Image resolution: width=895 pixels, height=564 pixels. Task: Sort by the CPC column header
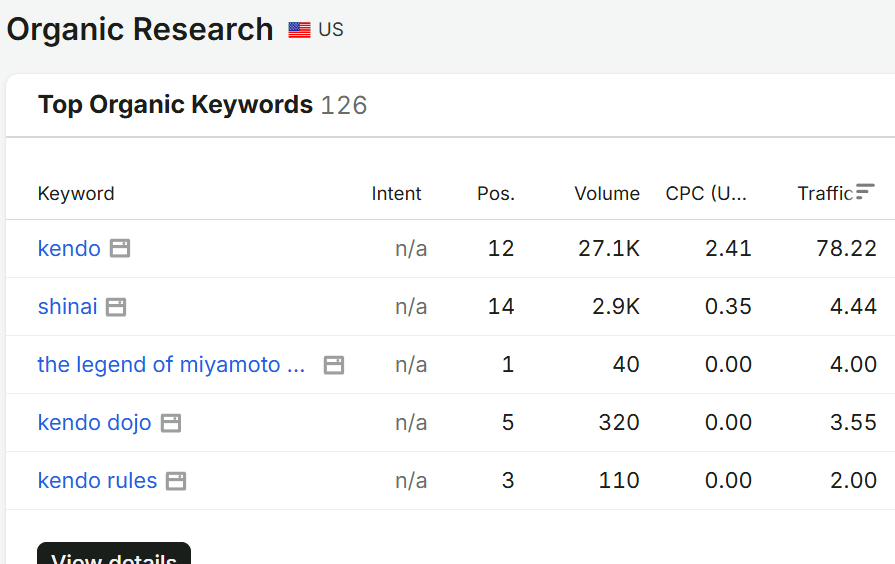(x=706, y=194)
